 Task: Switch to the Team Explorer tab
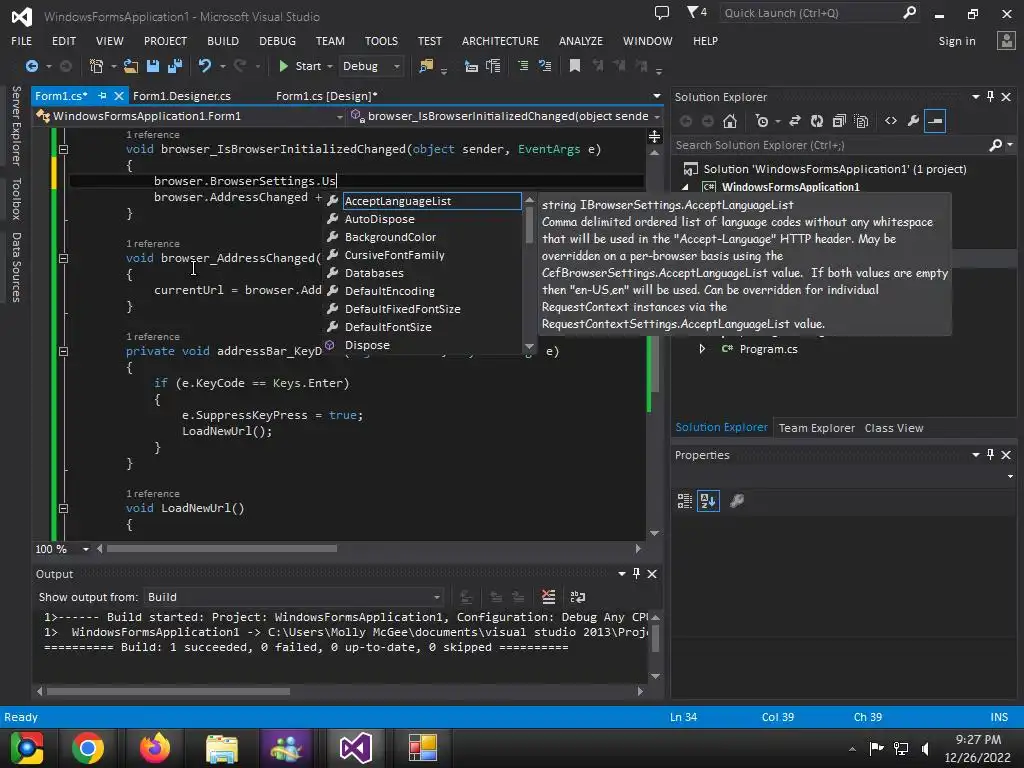click(816, 428)
